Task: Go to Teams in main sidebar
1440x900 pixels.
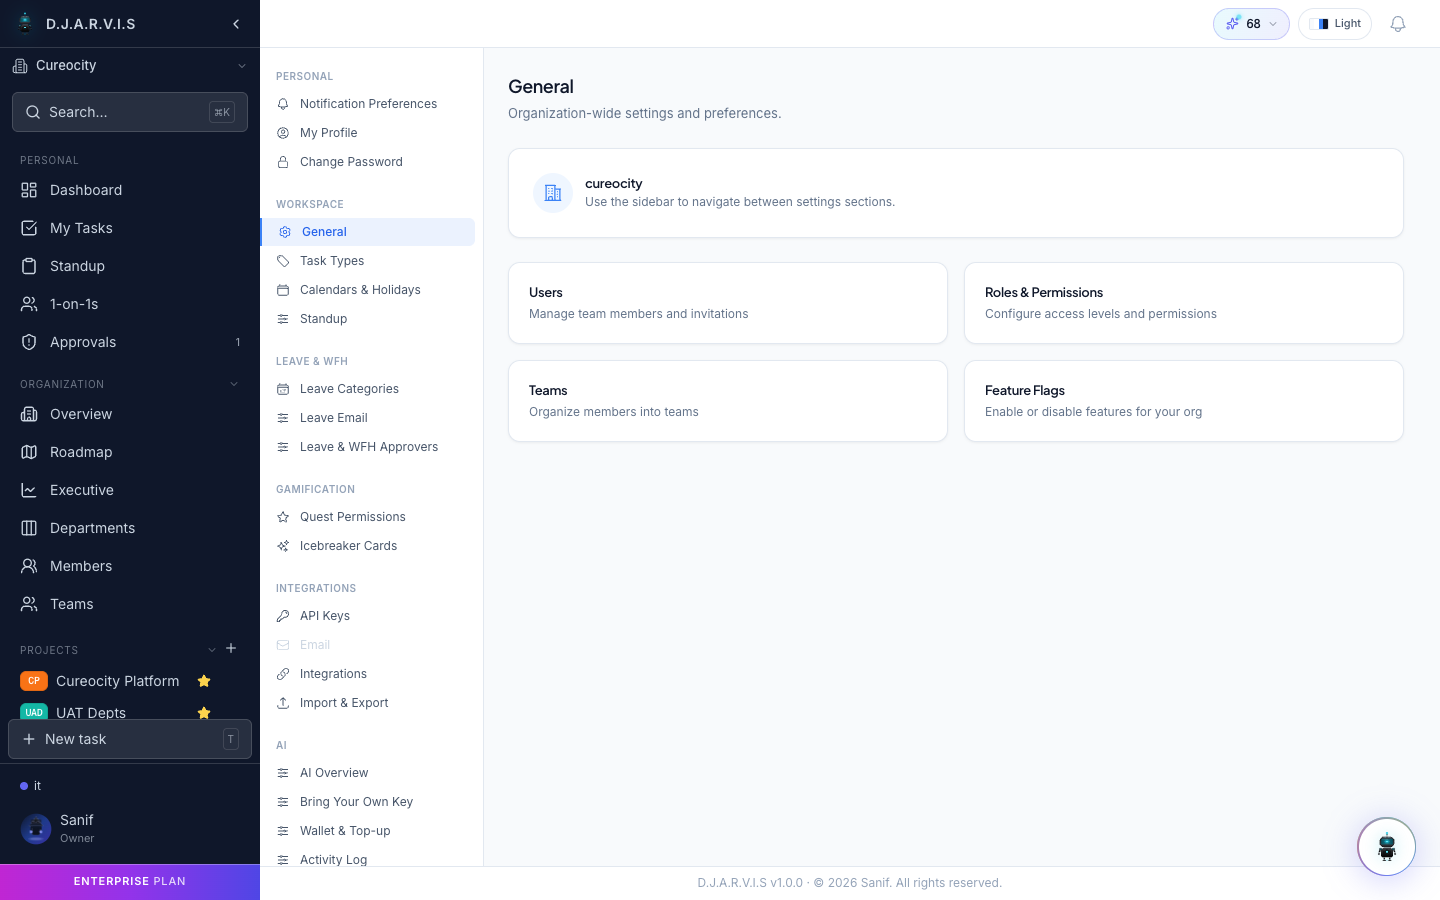Action: point(130,604)
